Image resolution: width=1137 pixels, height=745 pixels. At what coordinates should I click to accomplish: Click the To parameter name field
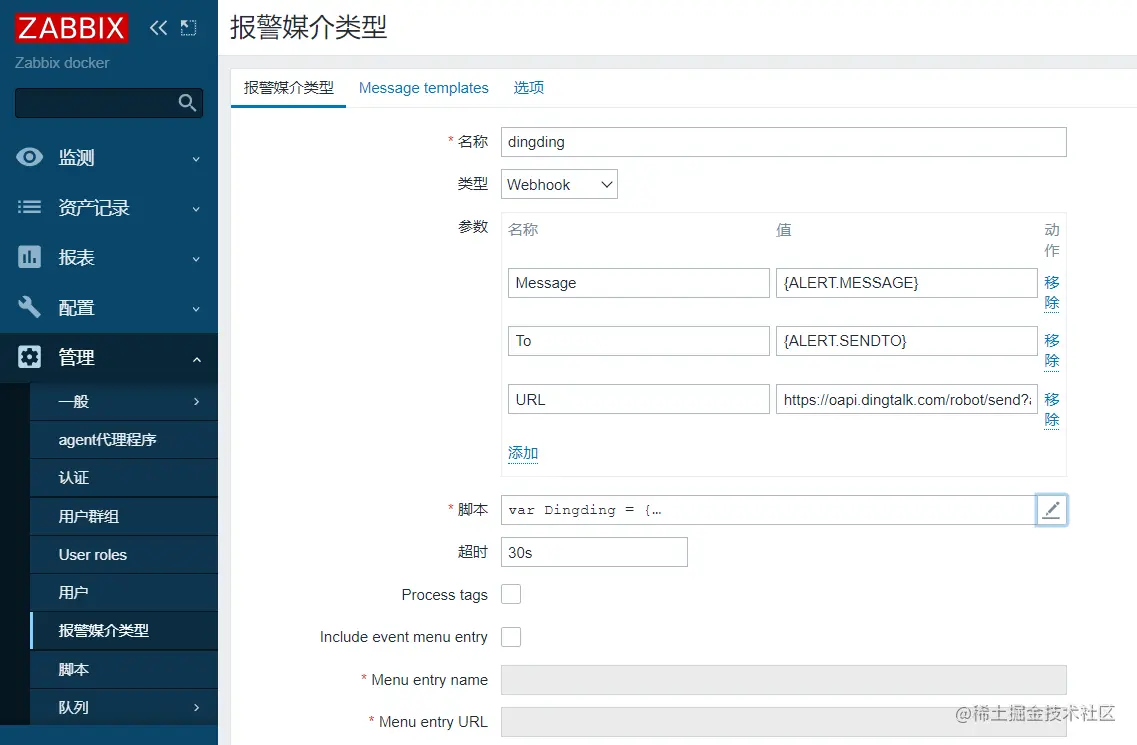(x=639, y=341)
